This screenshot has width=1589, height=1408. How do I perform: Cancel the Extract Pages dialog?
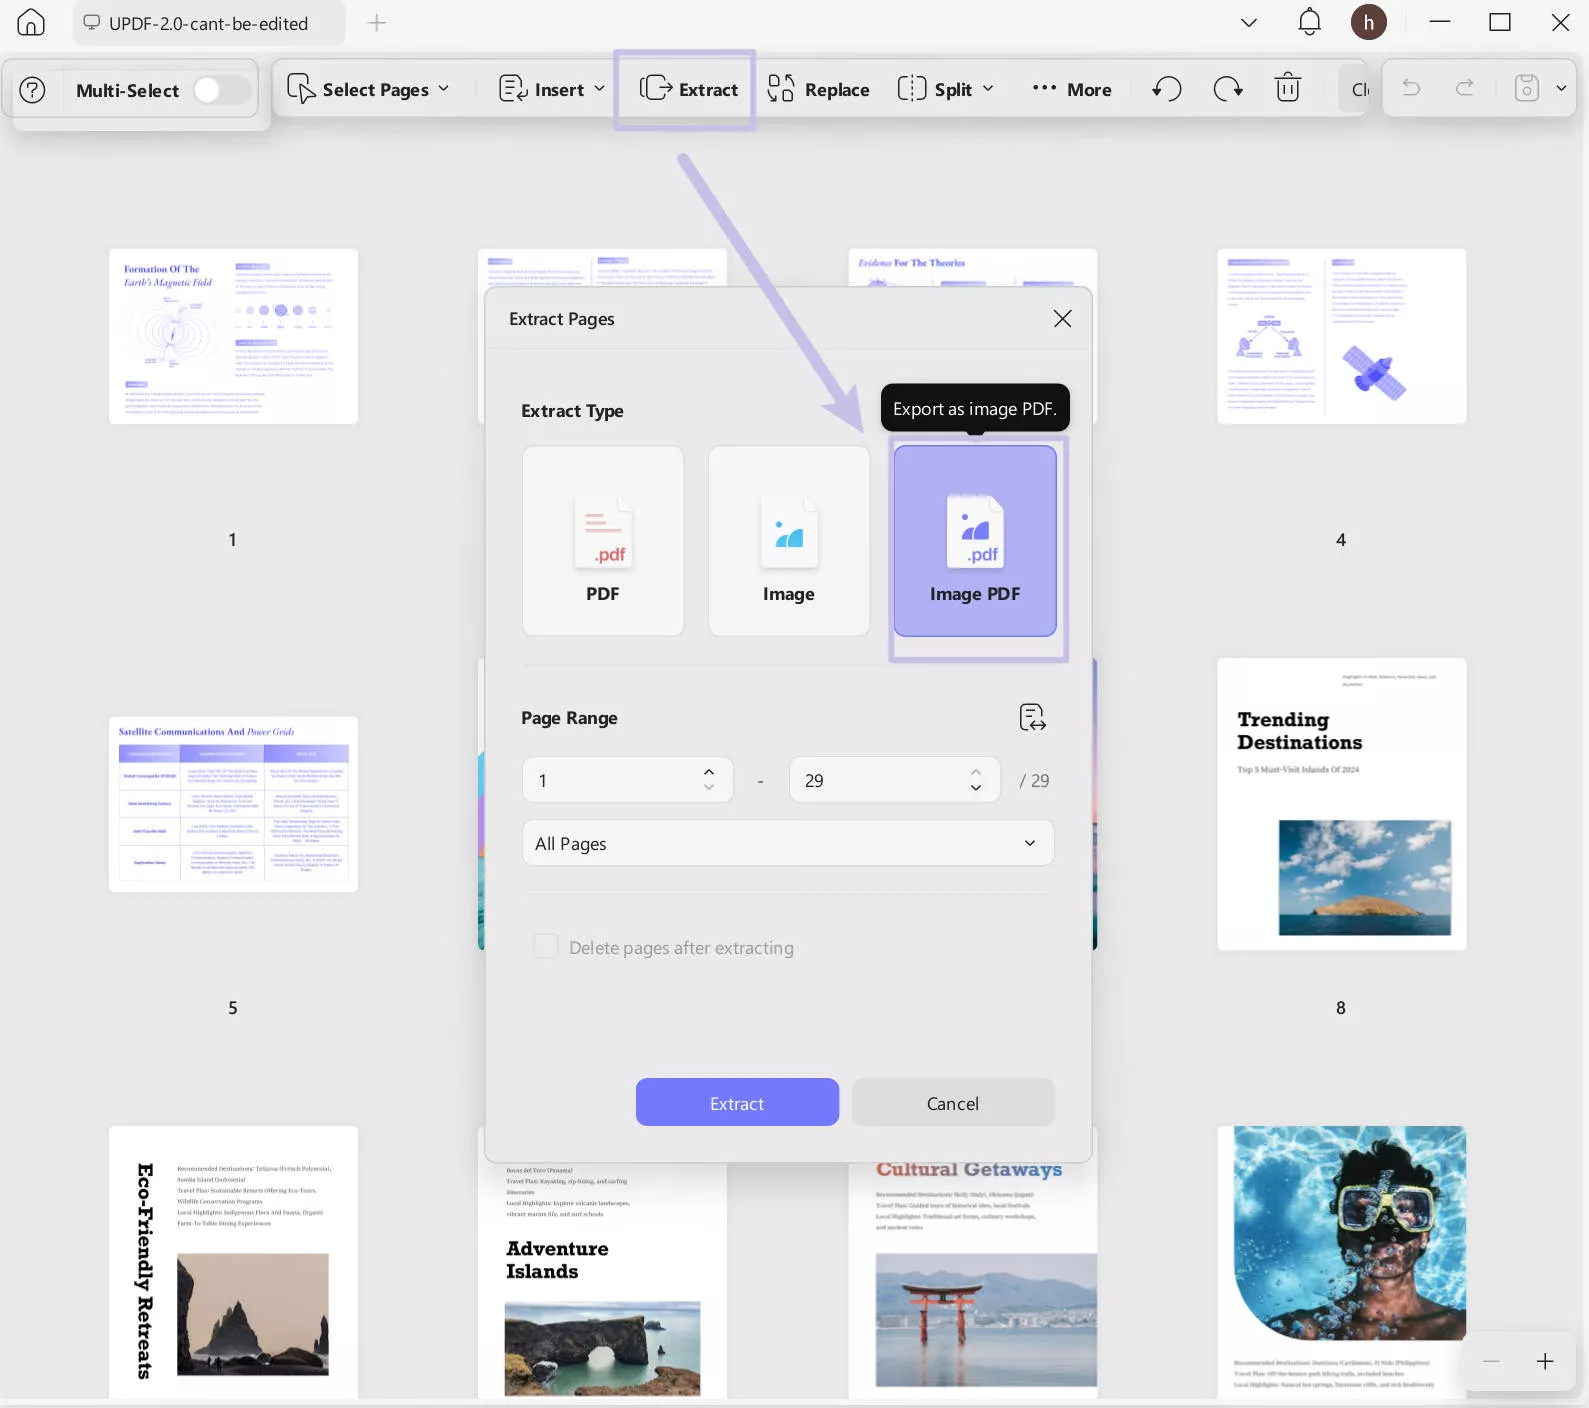tap(952, 1103)
